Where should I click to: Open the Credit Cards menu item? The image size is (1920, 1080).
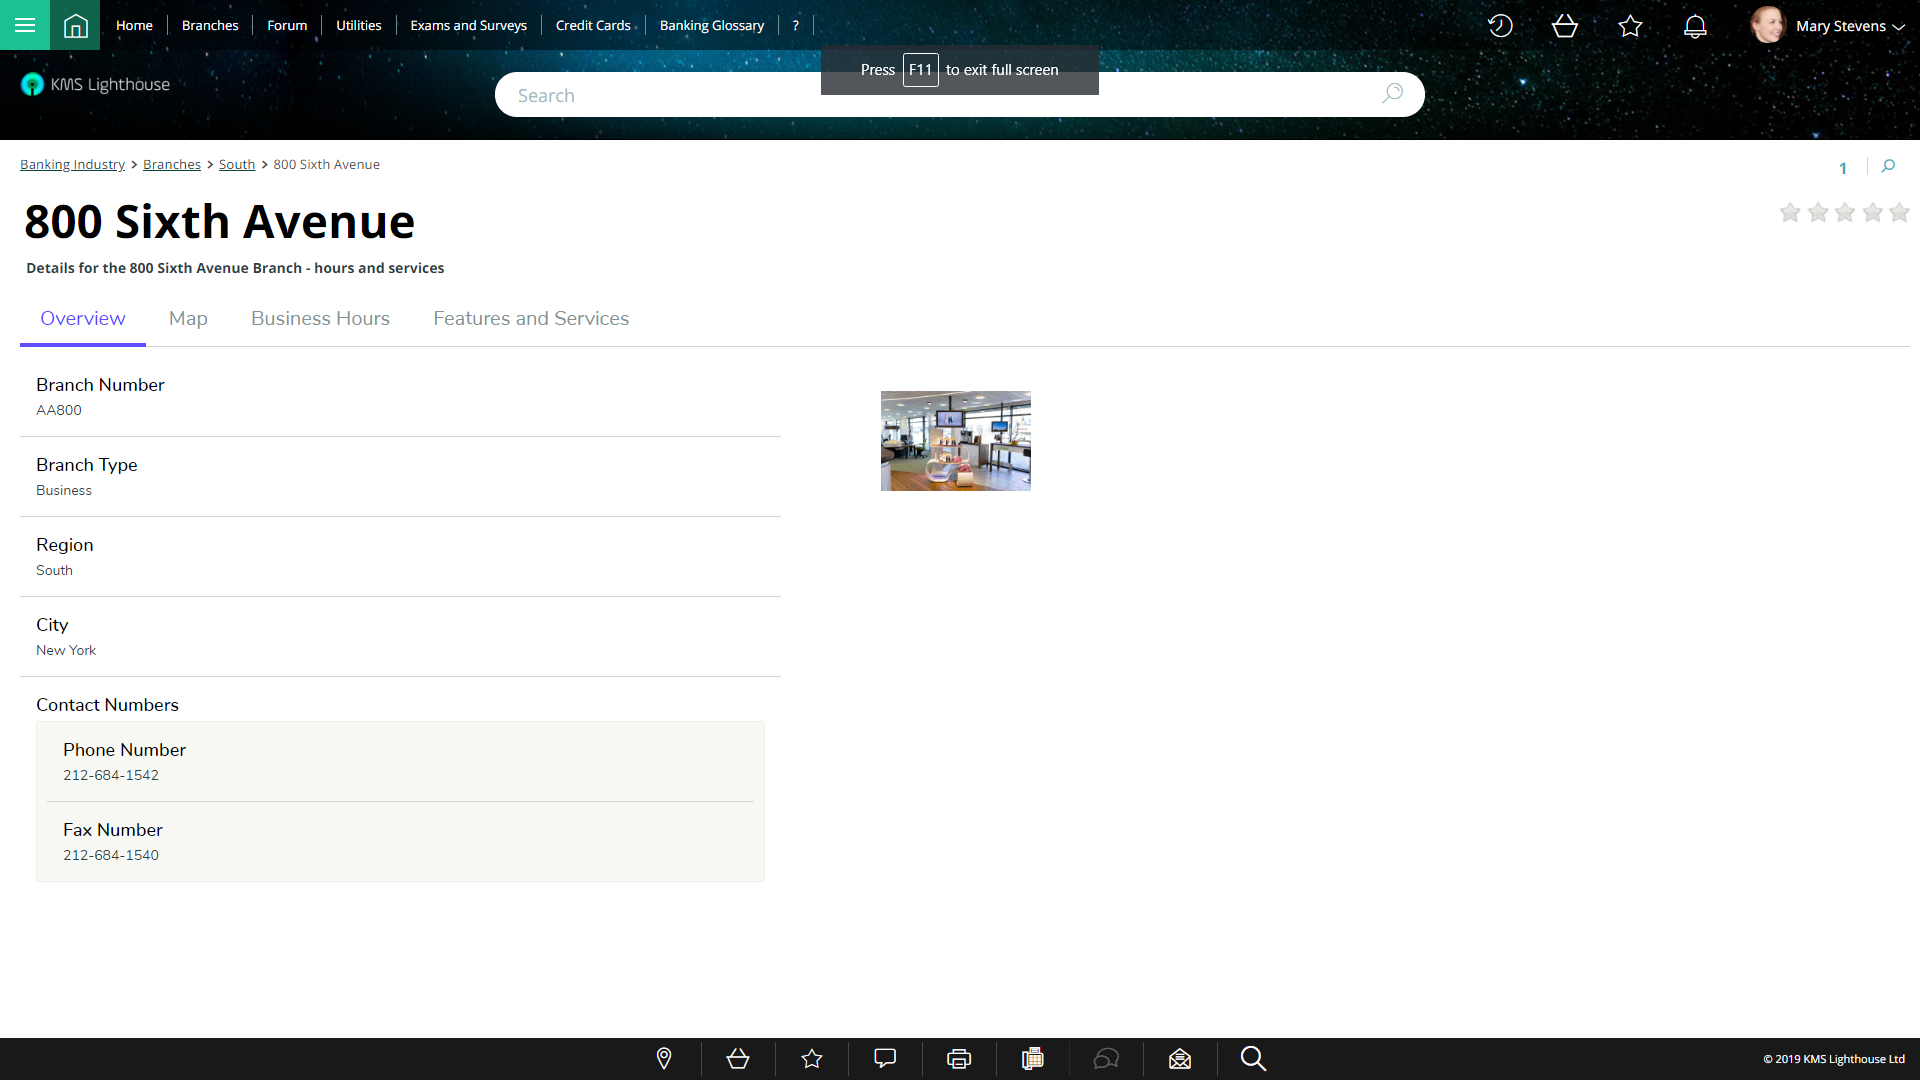point(593,25)
